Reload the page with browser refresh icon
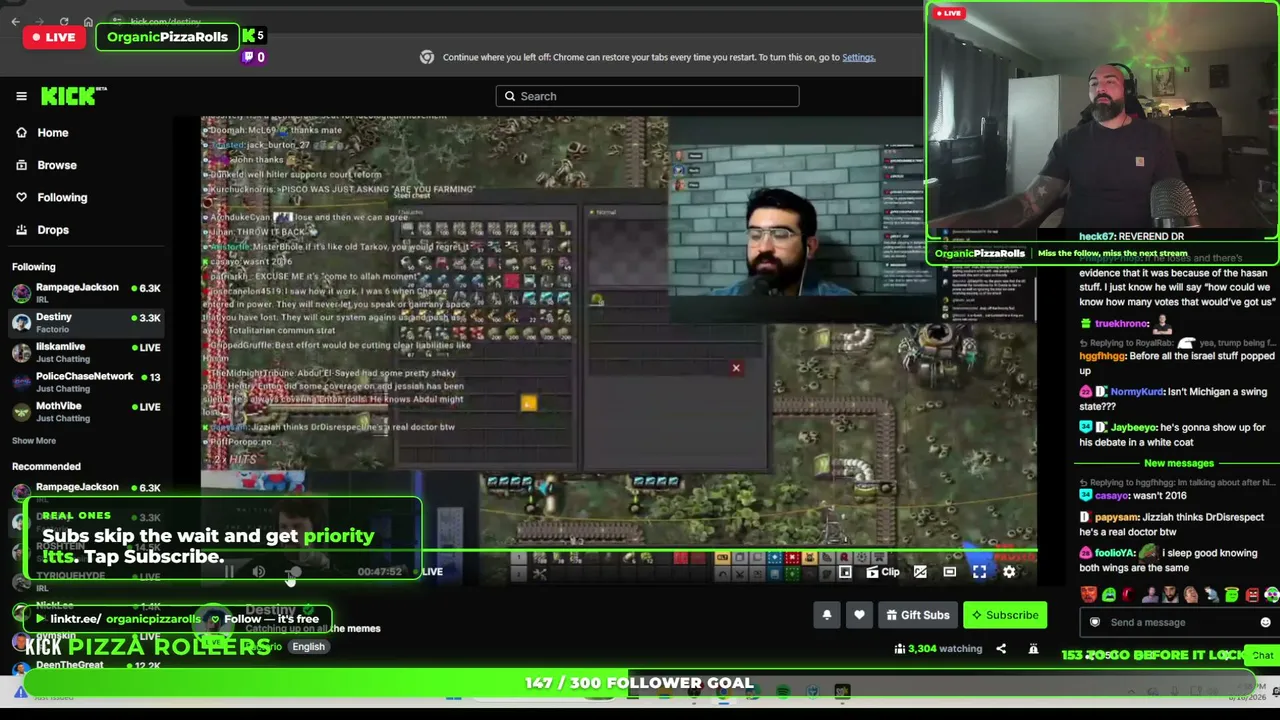This screenshot has width=1280, height=720. click(64, 21)
